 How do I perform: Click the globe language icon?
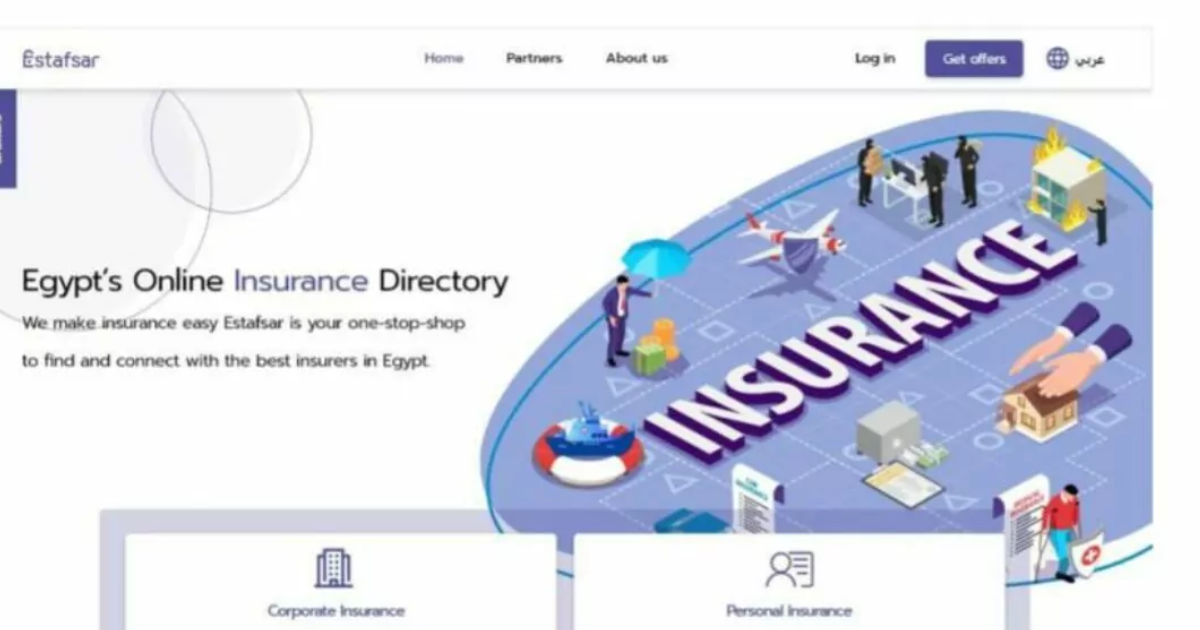click(x=1058, y=59)
